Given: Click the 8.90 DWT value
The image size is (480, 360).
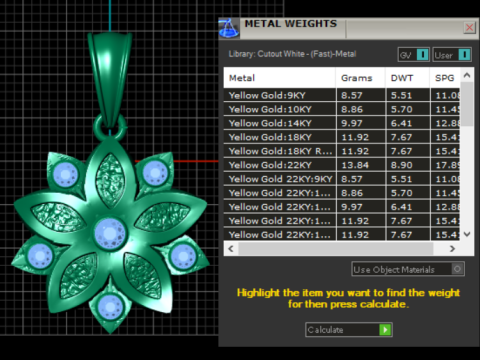Looking at the screenshot, I should click(x=402, y=165).
